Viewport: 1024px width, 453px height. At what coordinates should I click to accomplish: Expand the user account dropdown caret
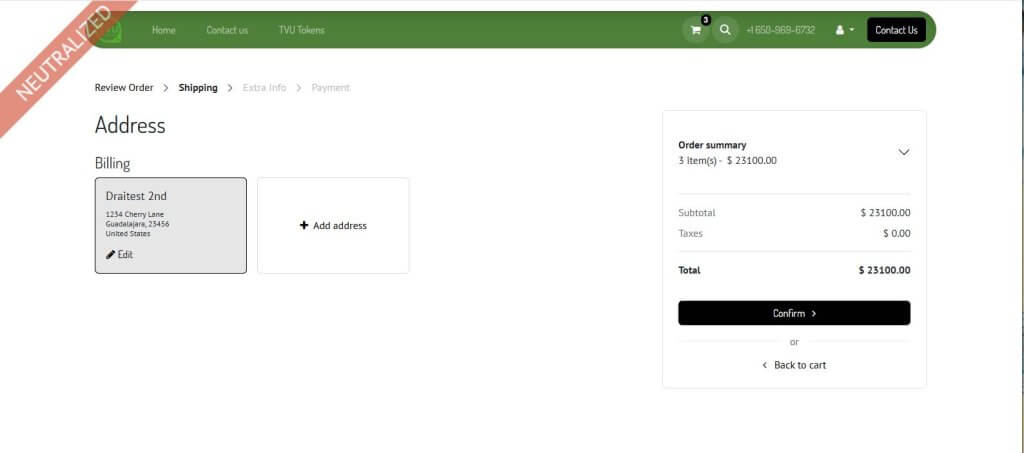(x=852, y=30)
